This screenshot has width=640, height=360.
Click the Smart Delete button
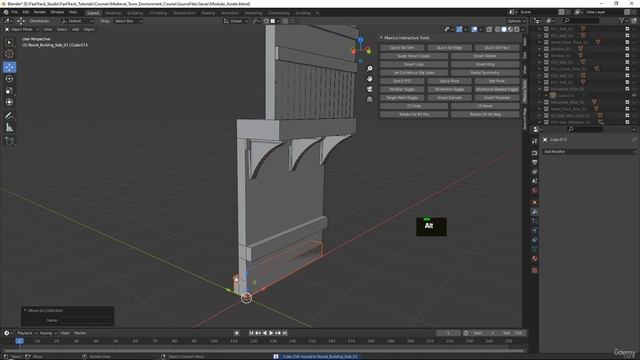point(485,56)
